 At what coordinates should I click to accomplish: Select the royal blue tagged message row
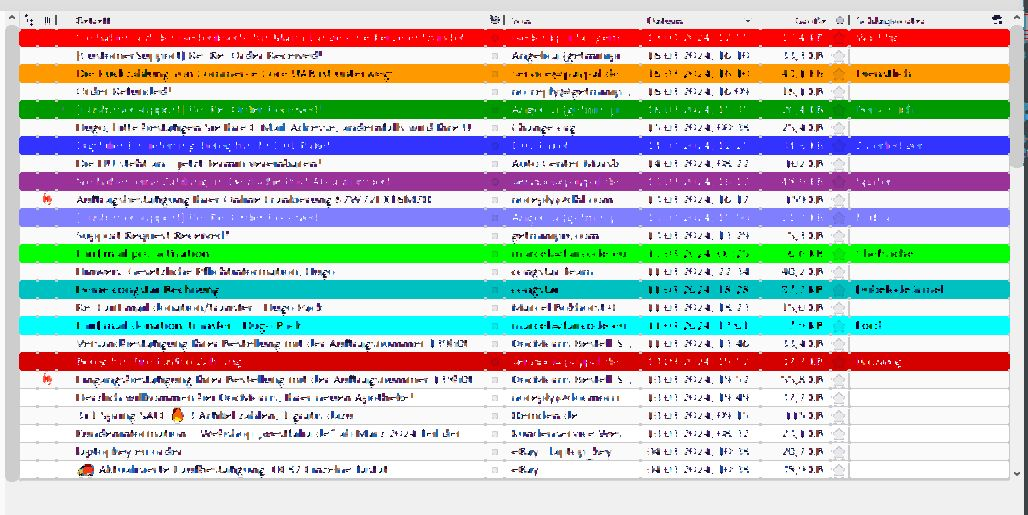point(514,145)
